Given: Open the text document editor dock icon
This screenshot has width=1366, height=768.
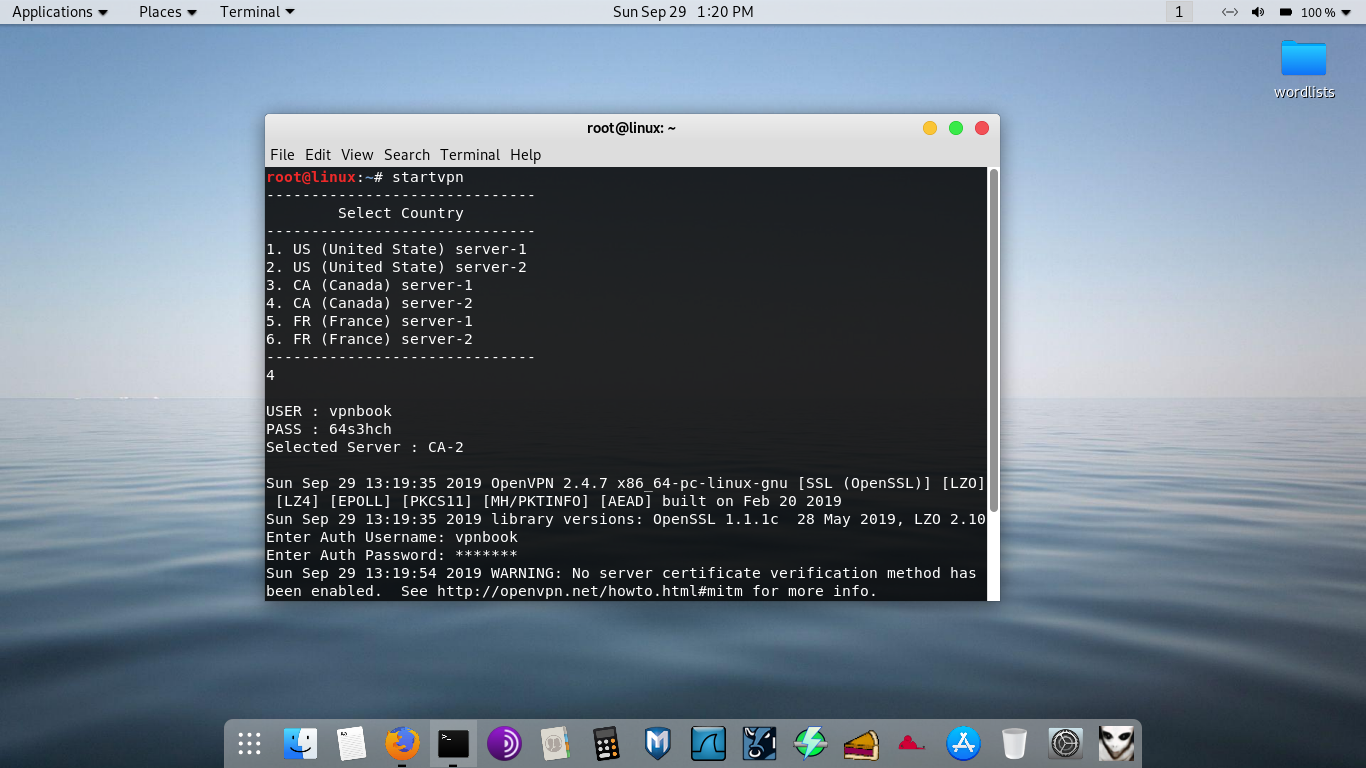Looking at the screenshot, I should (x=351, y=743).
